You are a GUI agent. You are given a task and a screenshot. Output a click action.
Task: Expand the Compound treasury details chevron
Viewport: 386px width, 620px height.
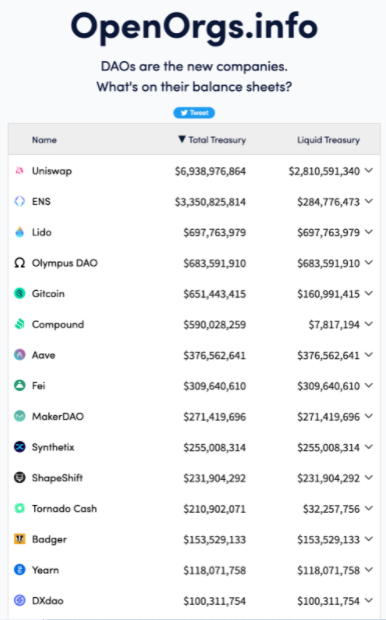point(369,324)
